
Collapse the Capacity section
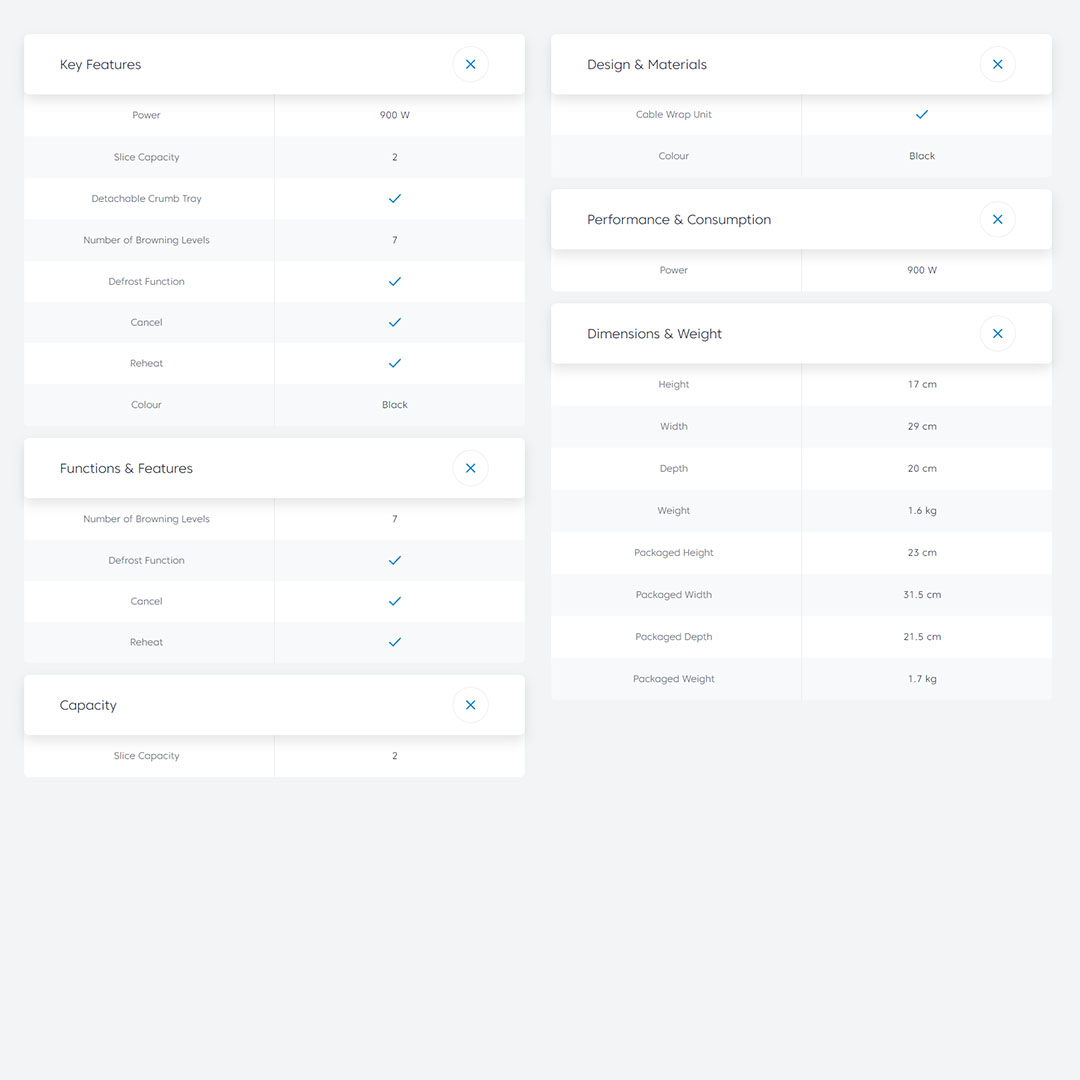coord(470,705)
